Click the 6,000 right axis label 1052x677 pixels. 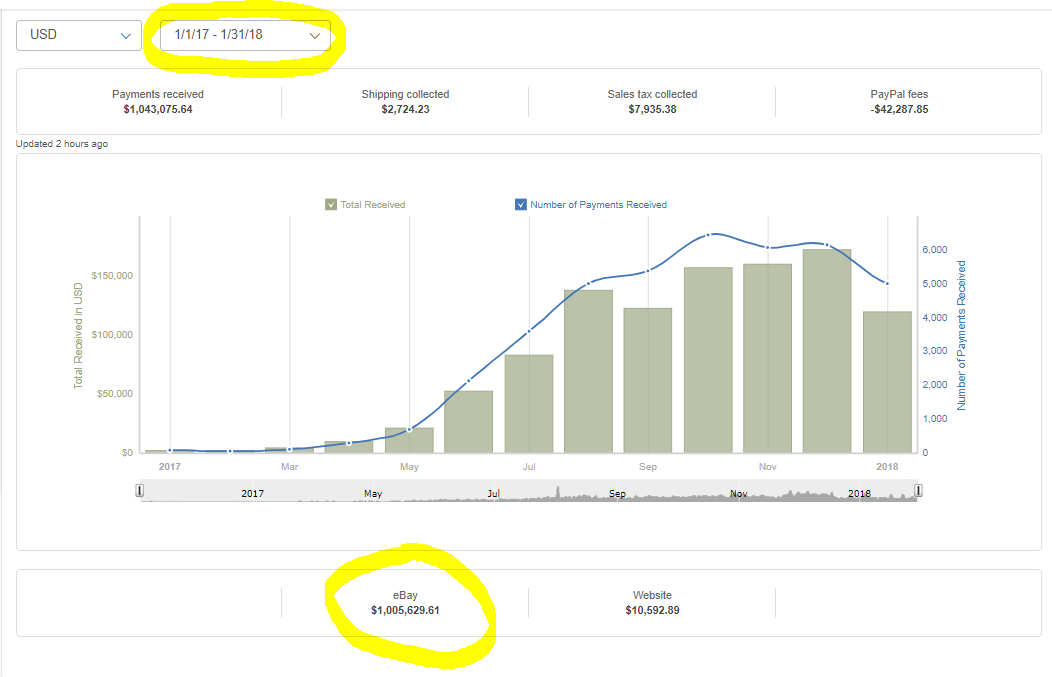(x=935, y=250)
